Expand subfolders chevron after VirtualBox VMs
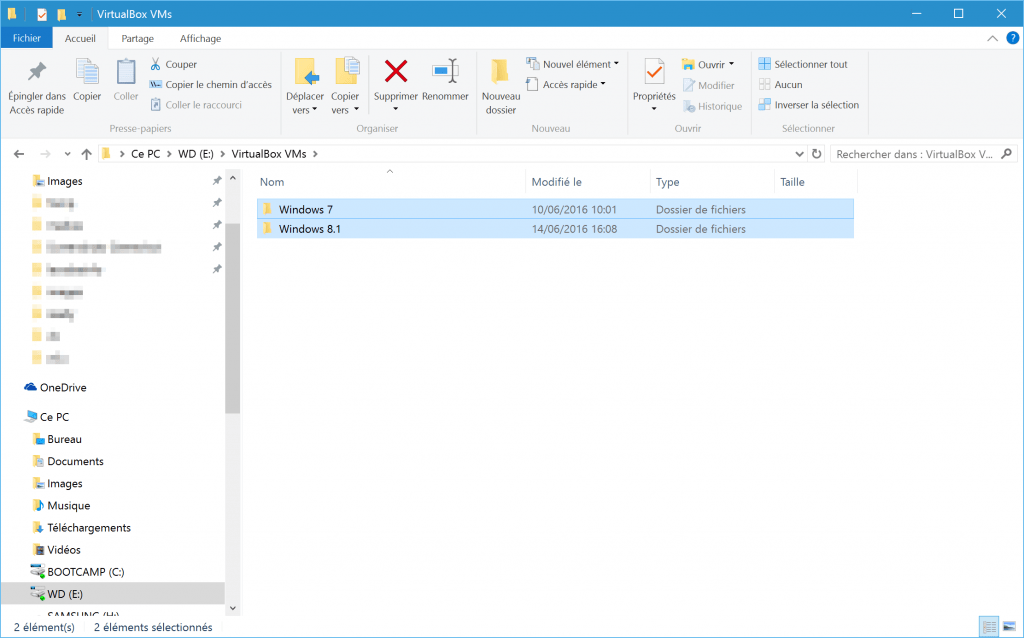1024x638 pixels. (315, 154)
